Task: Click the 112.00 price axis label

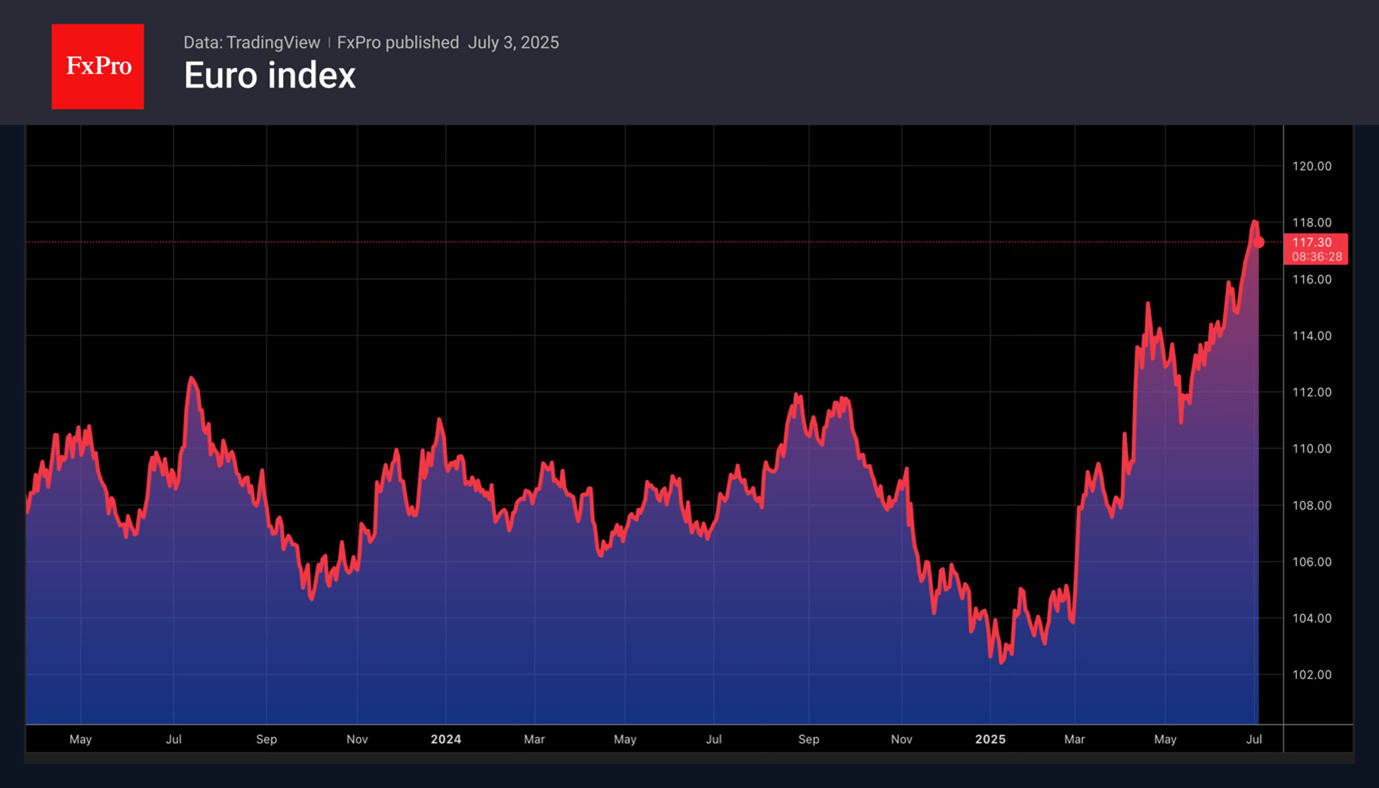Action: coord(1311,392)
